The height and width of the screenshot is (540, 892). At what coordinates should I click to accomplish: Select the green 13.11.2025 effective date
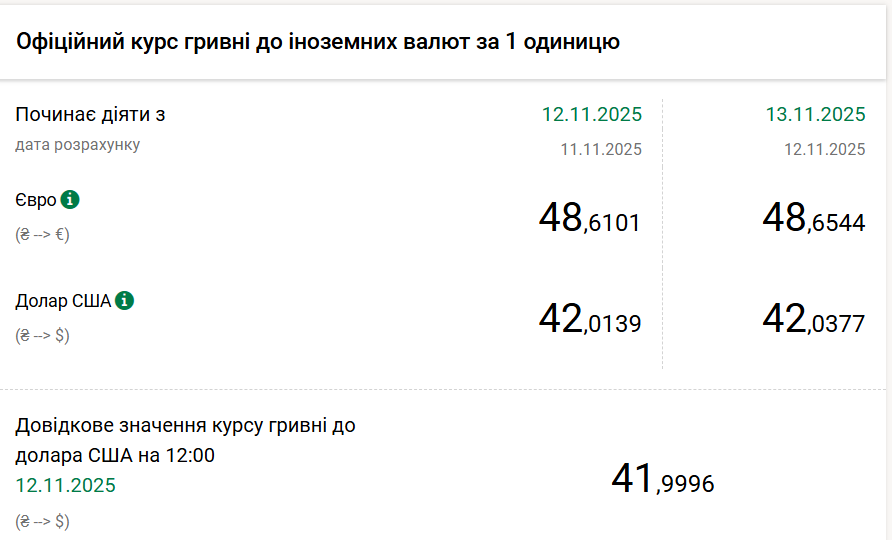815,114
